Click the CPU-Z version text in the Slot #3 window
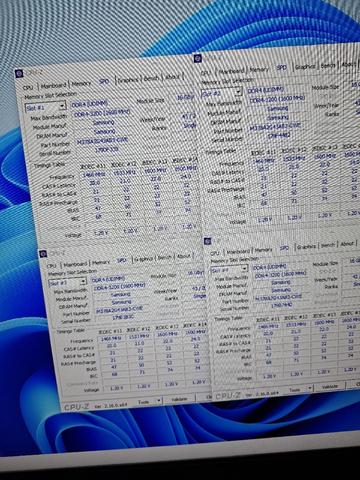 pos(111,405)
